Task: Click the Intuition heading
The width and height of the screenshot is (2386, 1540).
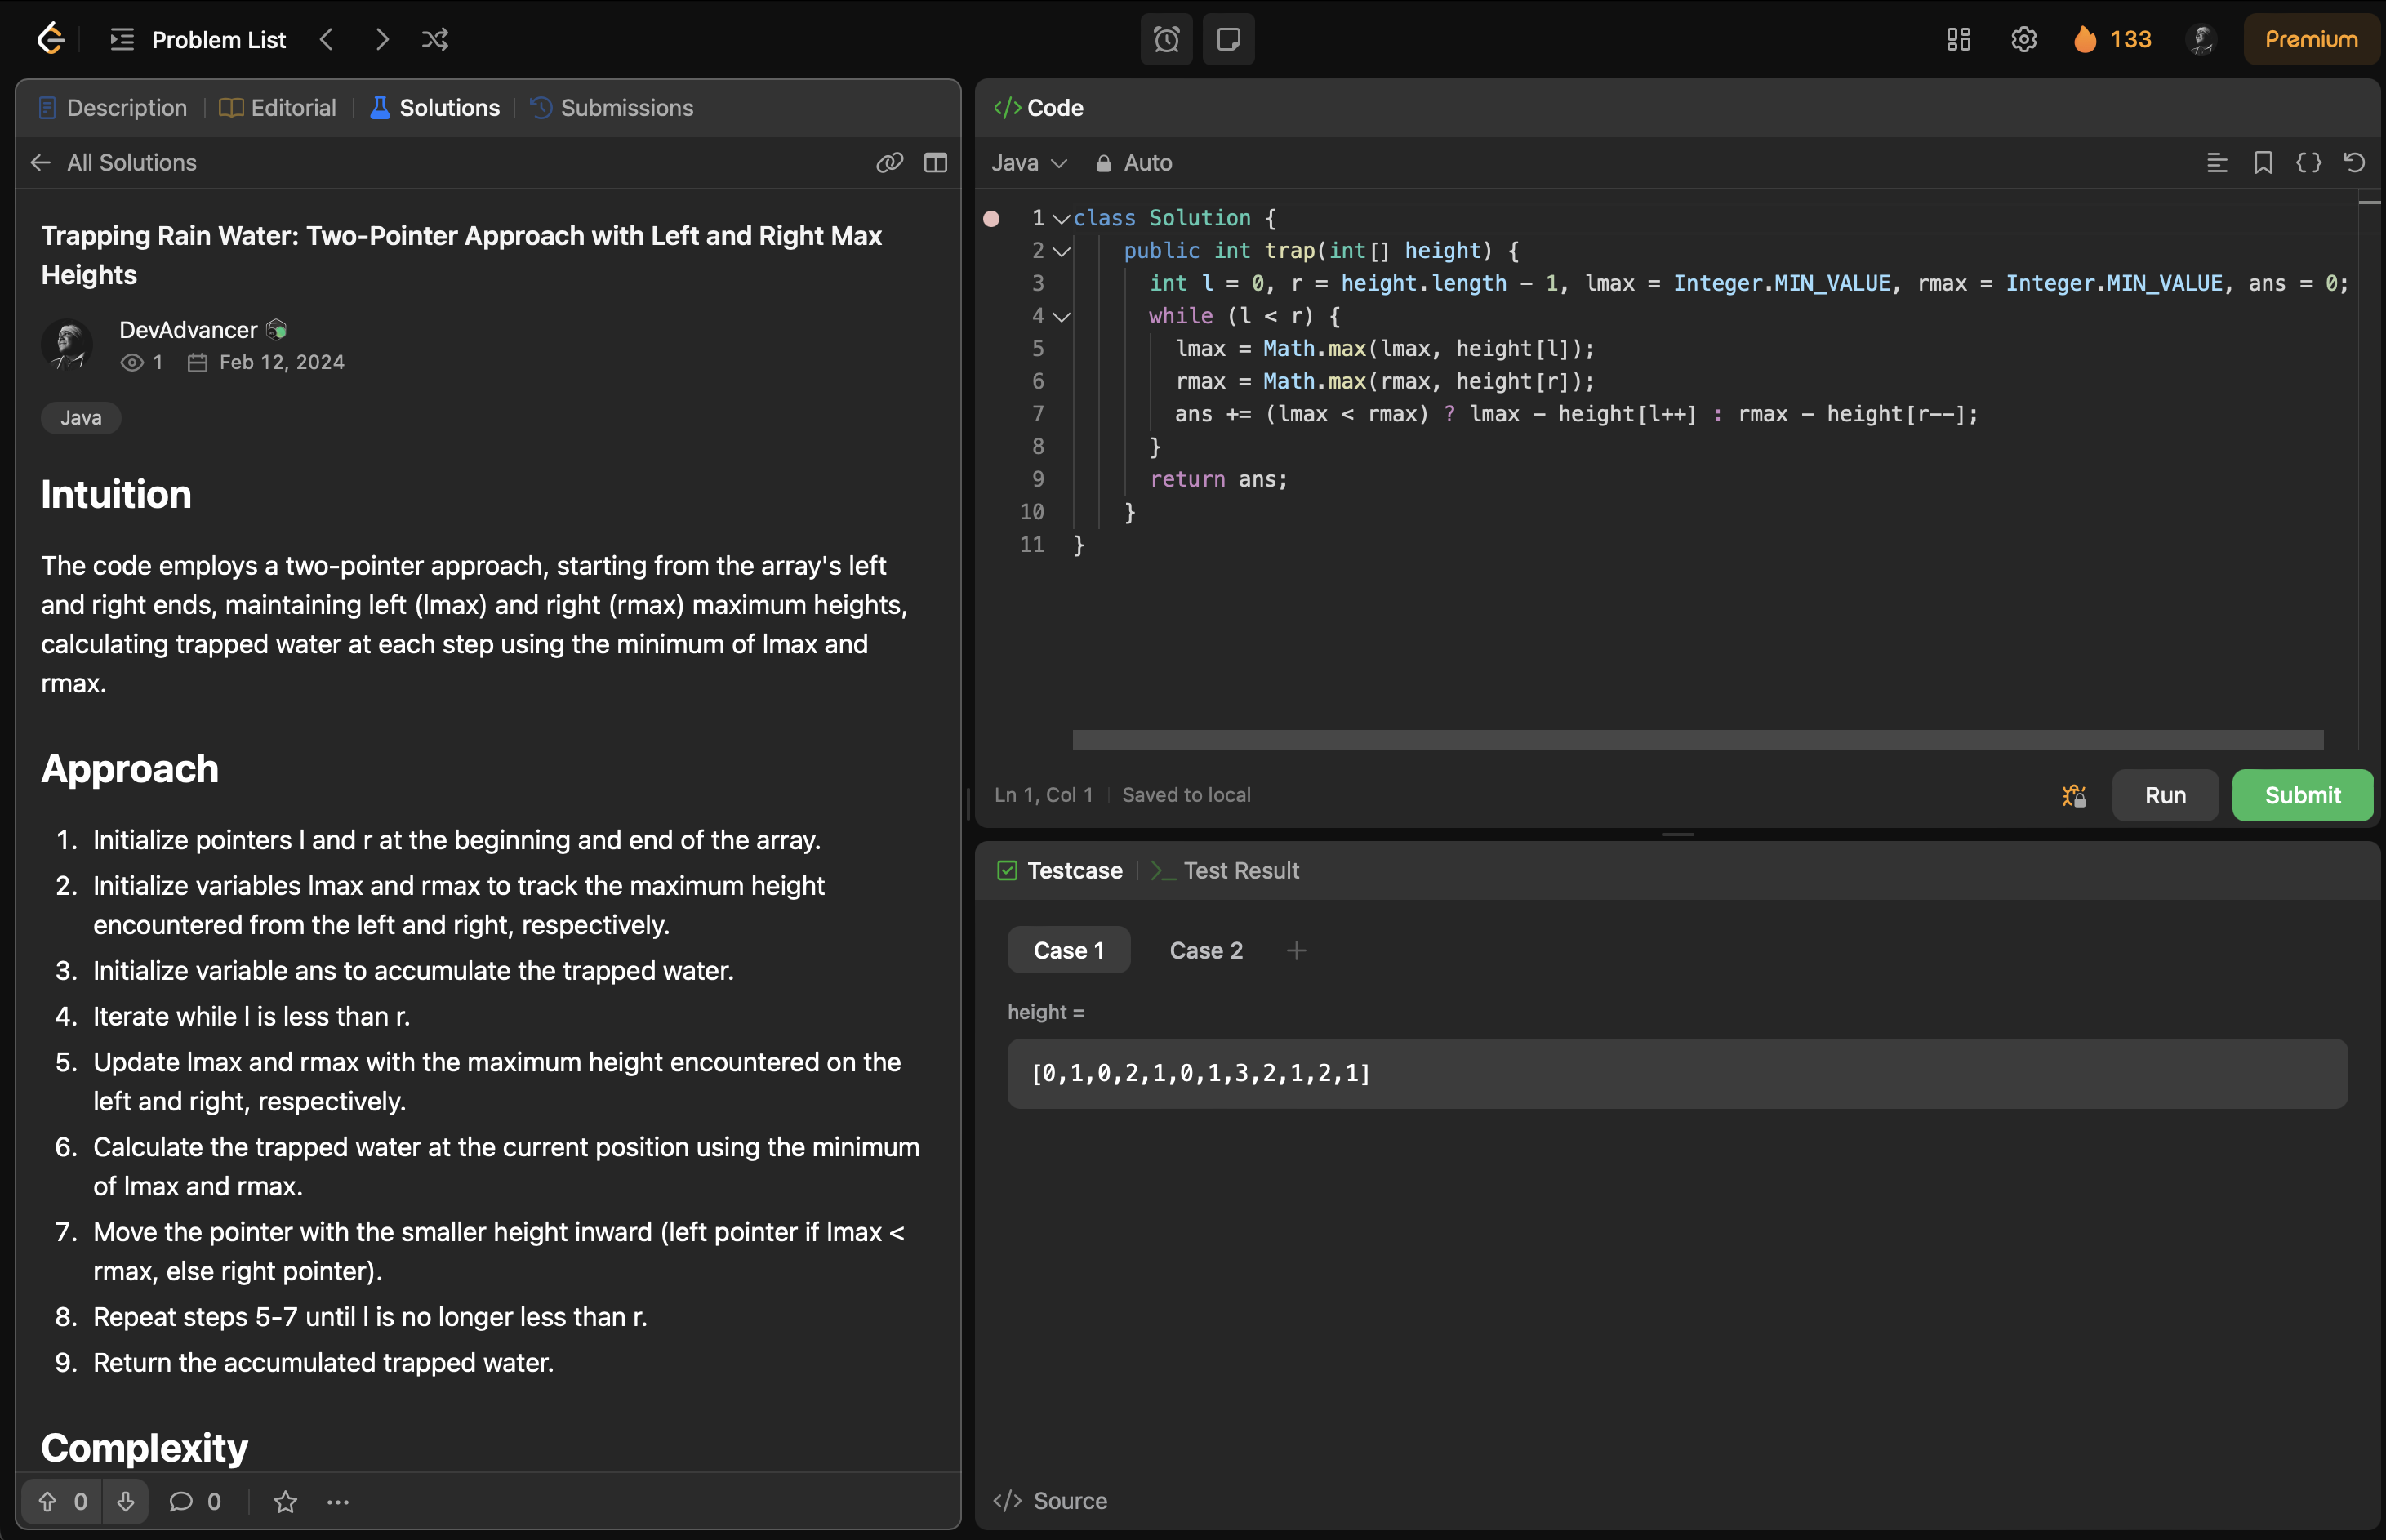Action: pyautogui.click(x=116, y=494)
